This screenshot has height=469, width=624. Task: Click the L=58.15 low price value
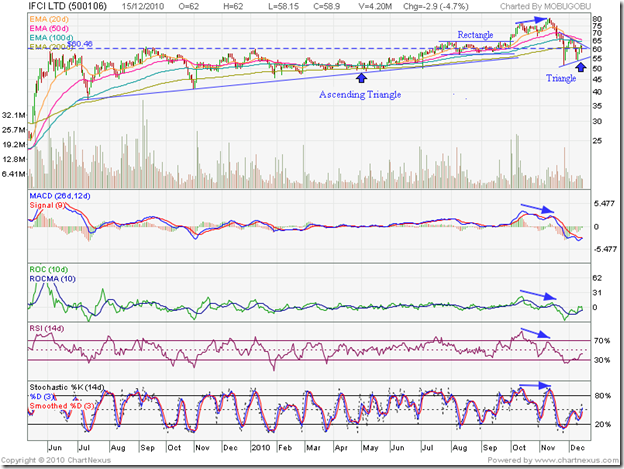coord(283,6)
